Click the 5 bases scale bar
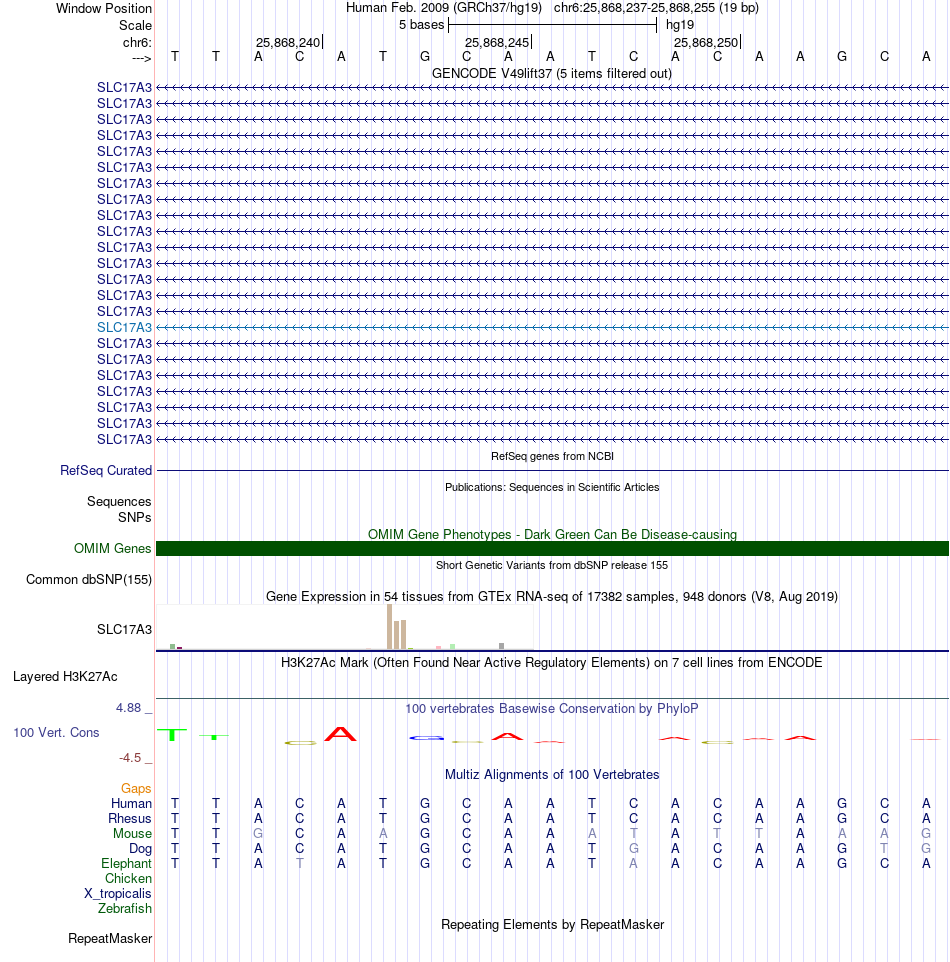Viewport: 950px width, 962px height. (x=552, y=25)
